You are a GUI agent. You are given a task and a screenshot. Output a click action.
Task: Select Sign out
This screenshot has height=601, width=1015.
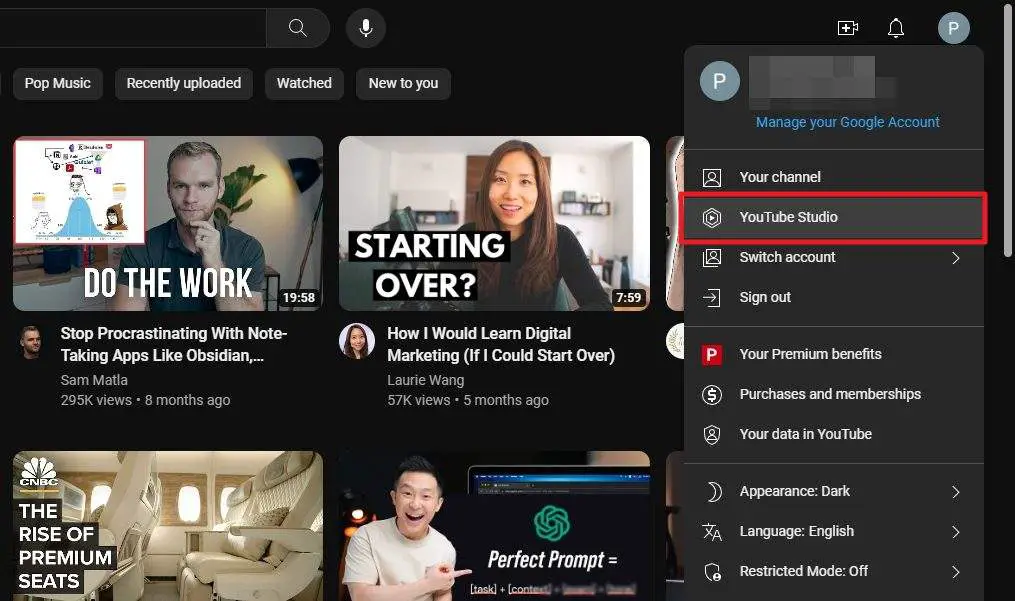coord(834,297)
